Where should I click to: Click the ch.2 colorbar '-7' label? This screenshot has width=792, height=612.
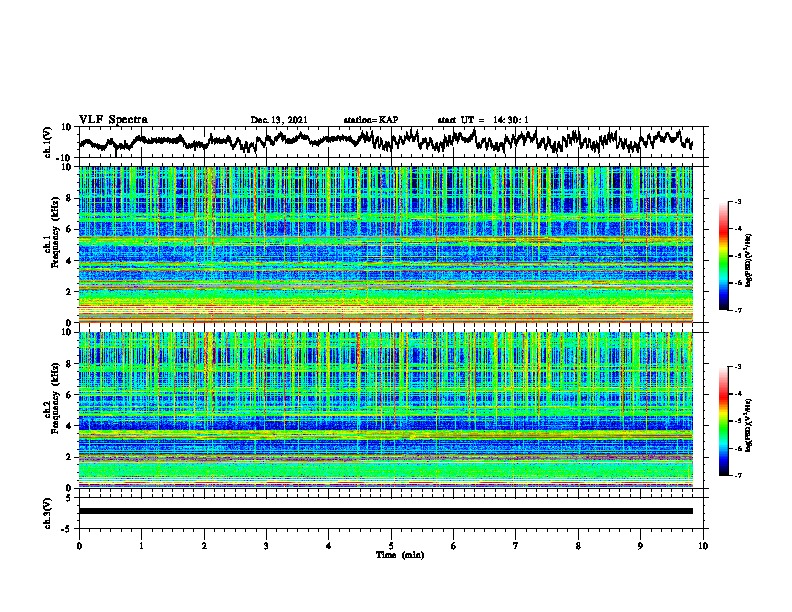[x=737, y=475]
